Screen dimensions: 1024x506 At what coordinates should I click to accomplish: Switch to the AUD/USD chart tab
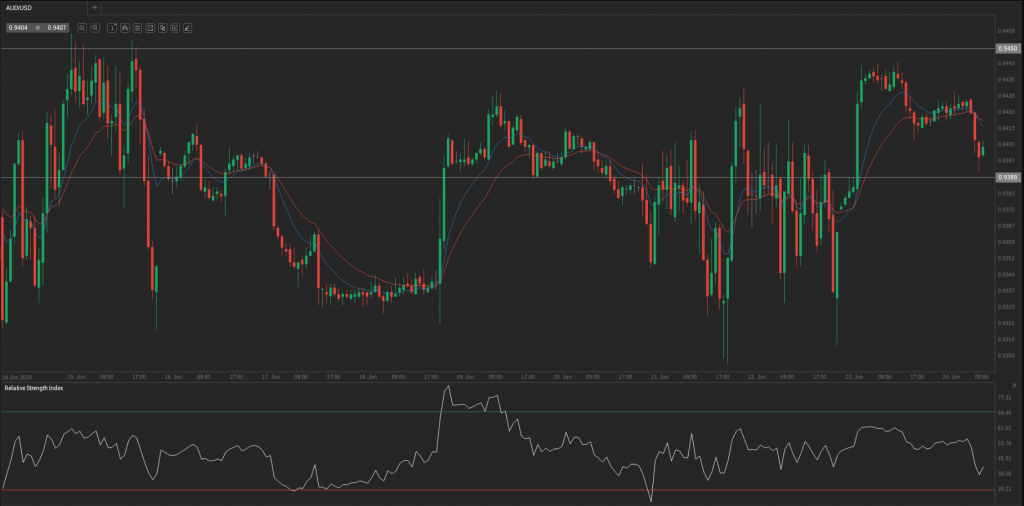coord(44,8)
